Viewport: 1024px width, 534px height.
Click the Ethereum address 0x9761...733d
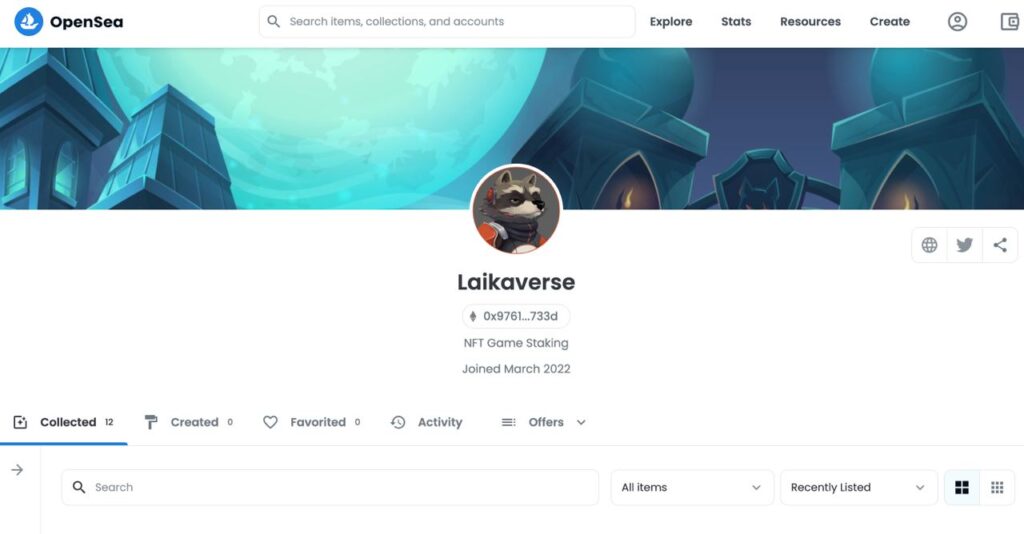tap(516, 316)
